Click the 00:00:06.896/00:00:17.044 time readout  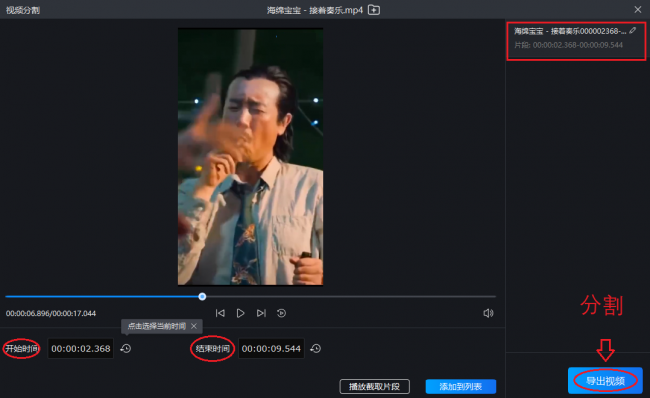pyautogui.click(x=51, y=313)
